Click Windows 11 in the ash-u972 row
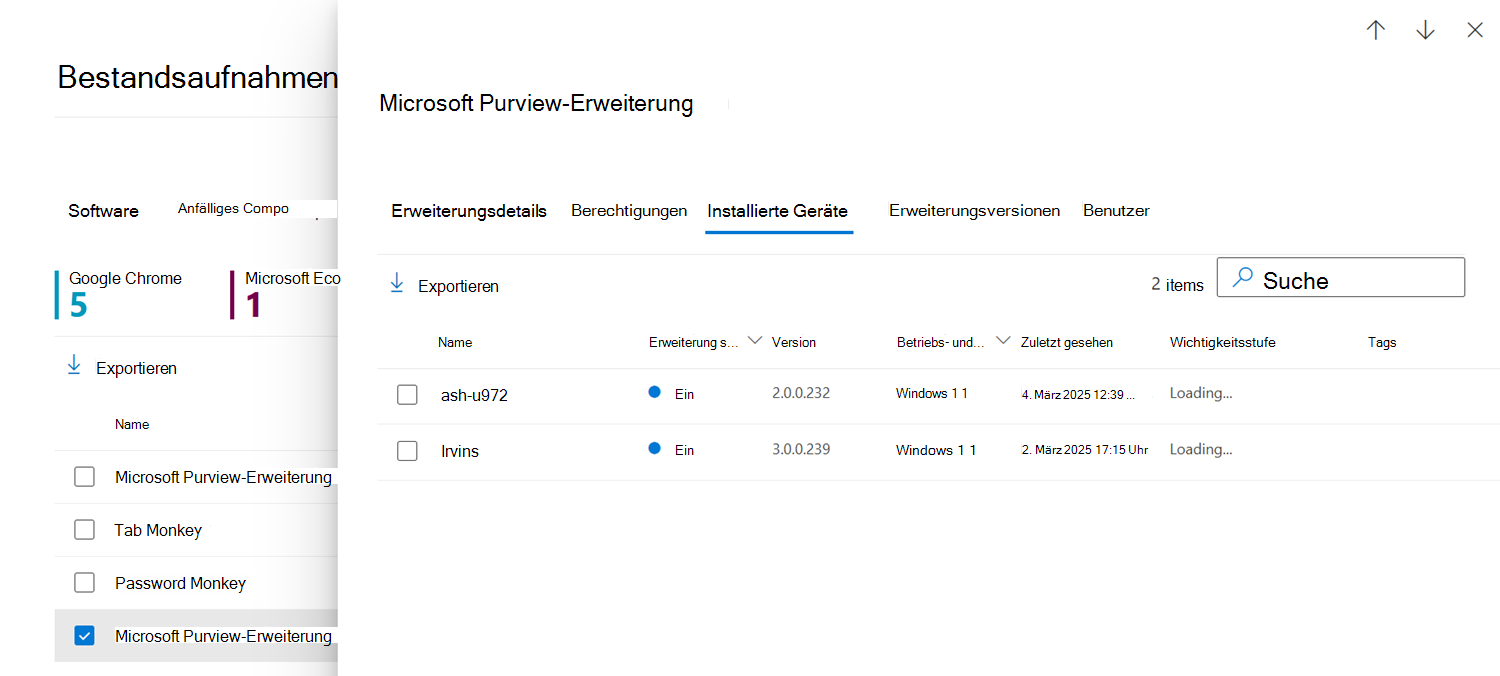 coord(932,393)
